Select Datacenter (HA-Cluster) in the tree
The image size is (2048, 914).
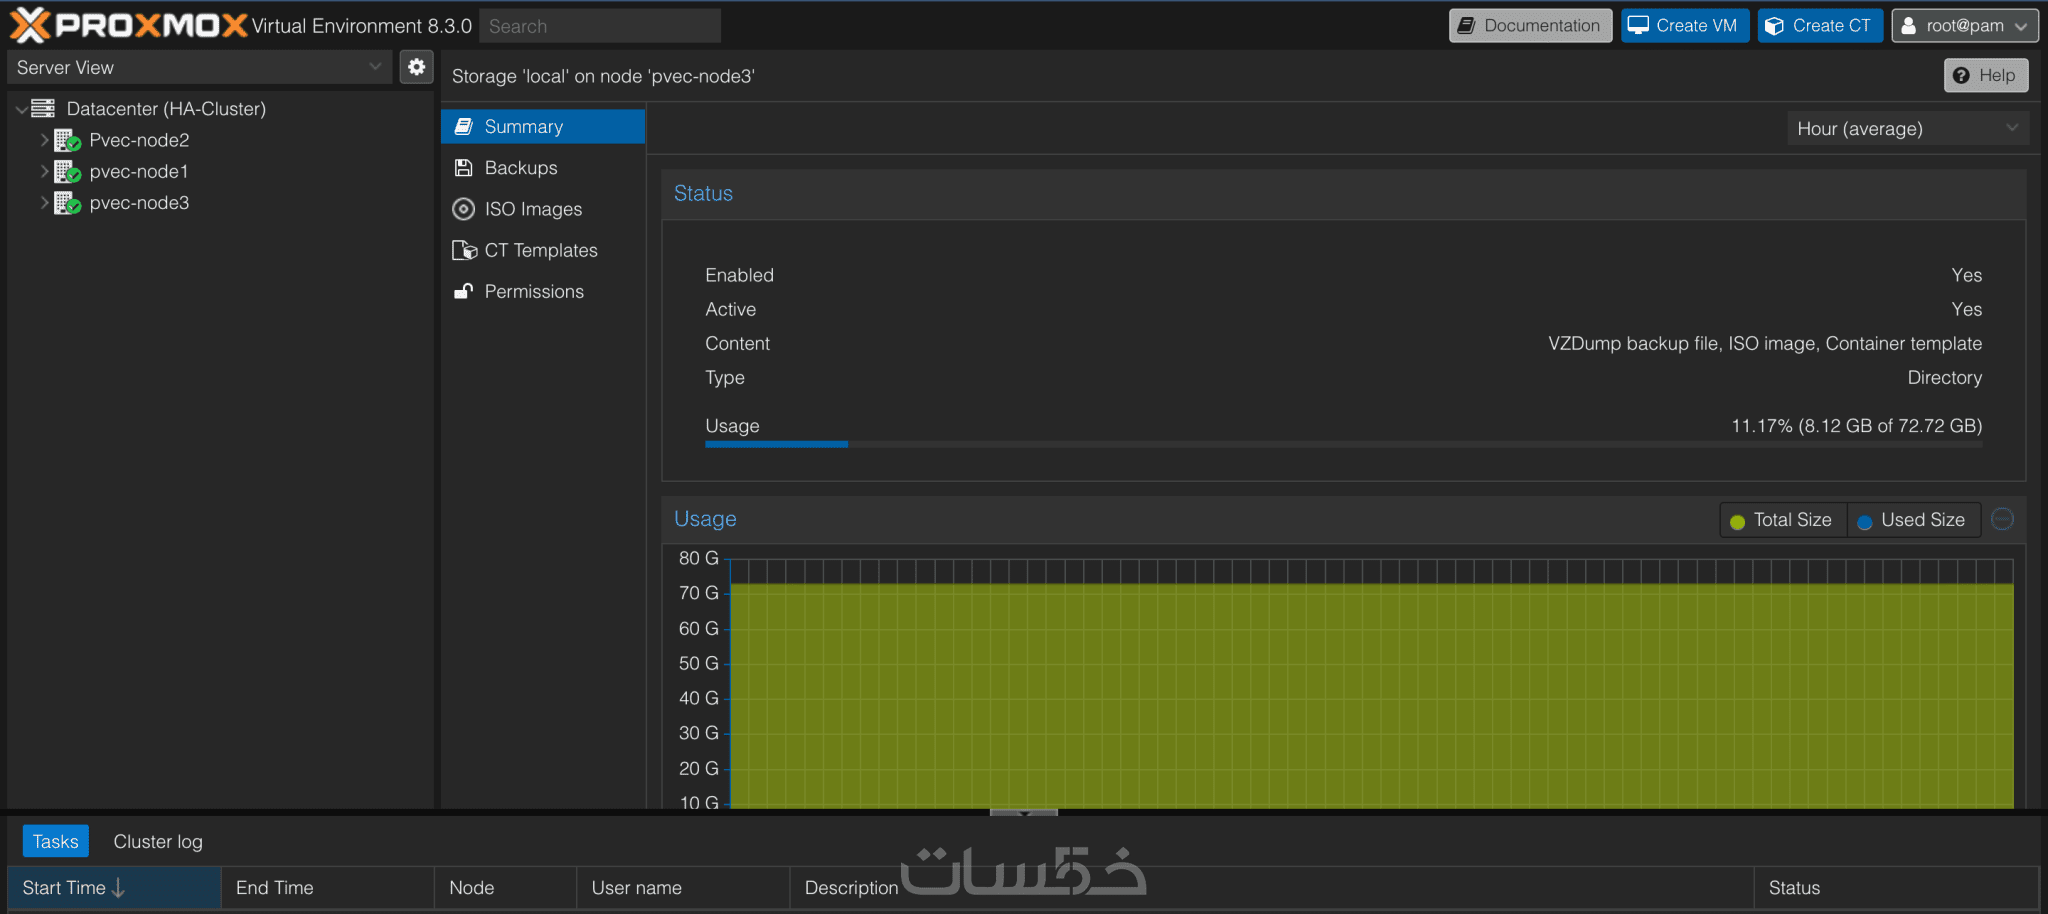point(166,108)
